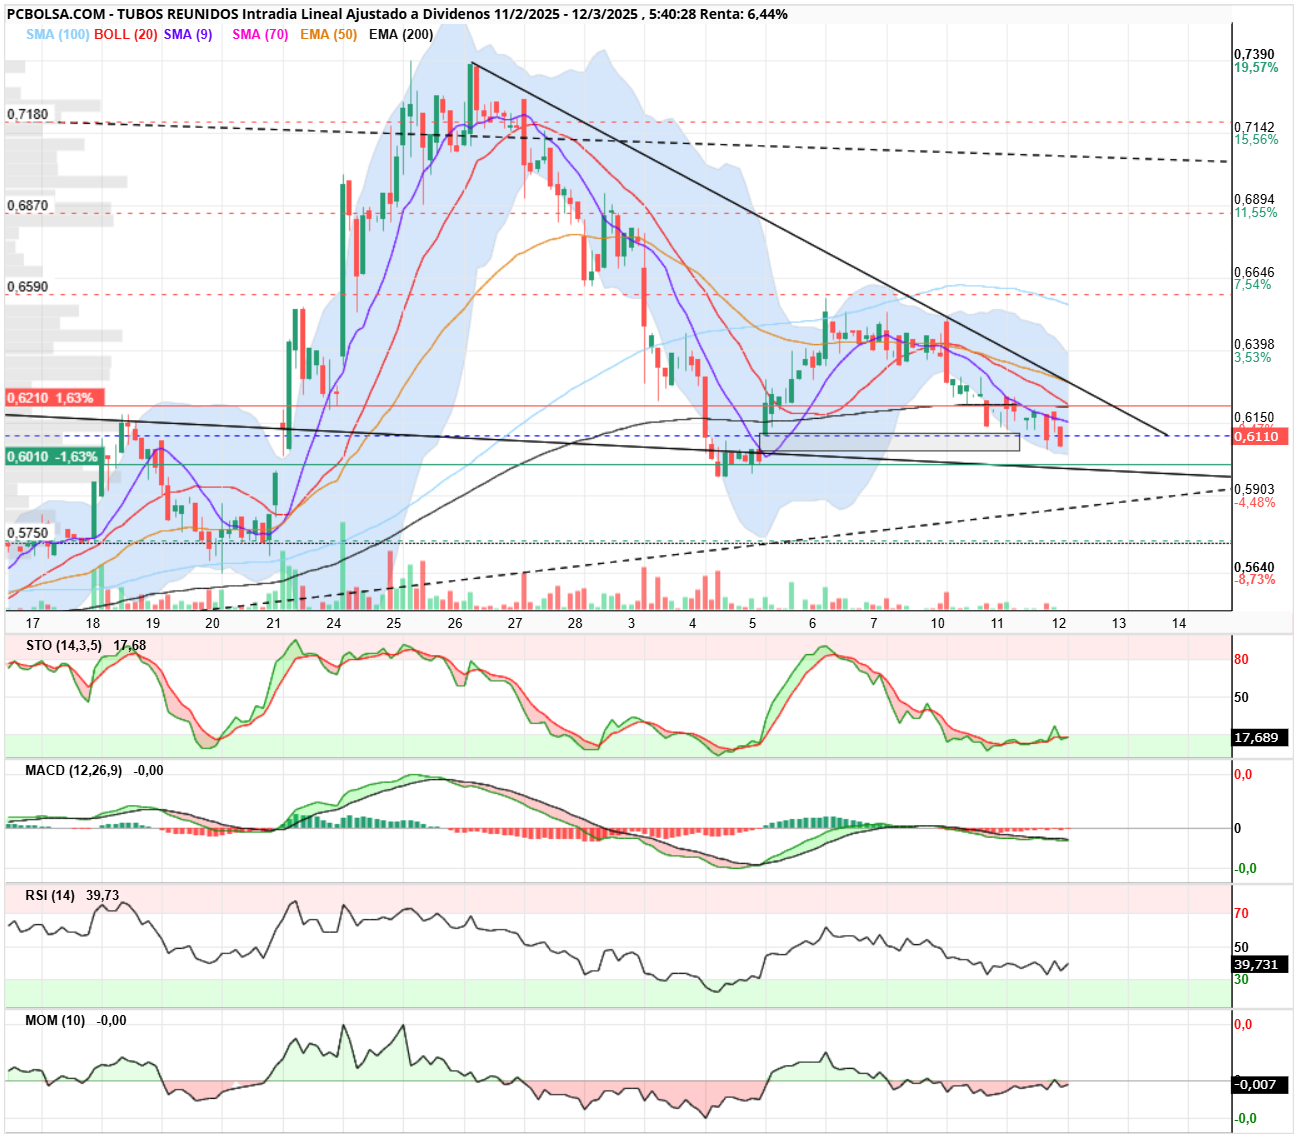Click the 0,7142 axis value

click(x=1254, y=127)
